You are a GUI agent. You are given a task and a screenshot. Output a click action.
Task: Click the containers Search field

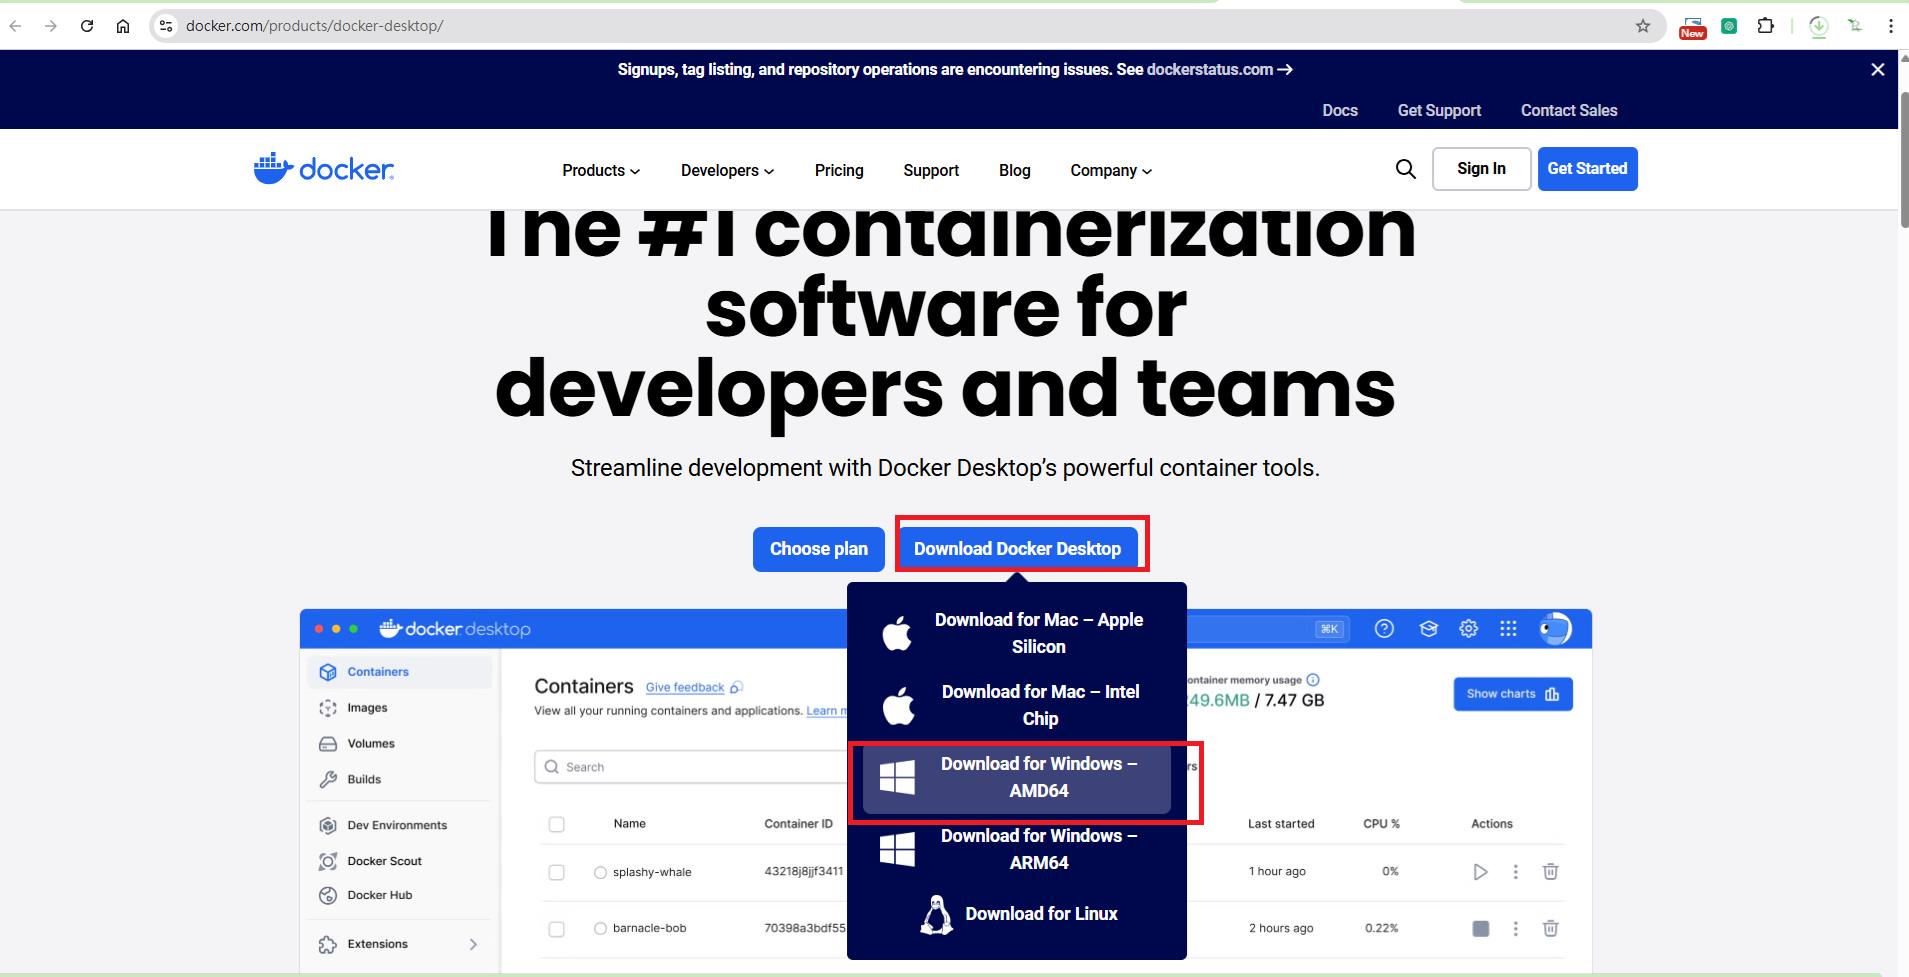692,767
